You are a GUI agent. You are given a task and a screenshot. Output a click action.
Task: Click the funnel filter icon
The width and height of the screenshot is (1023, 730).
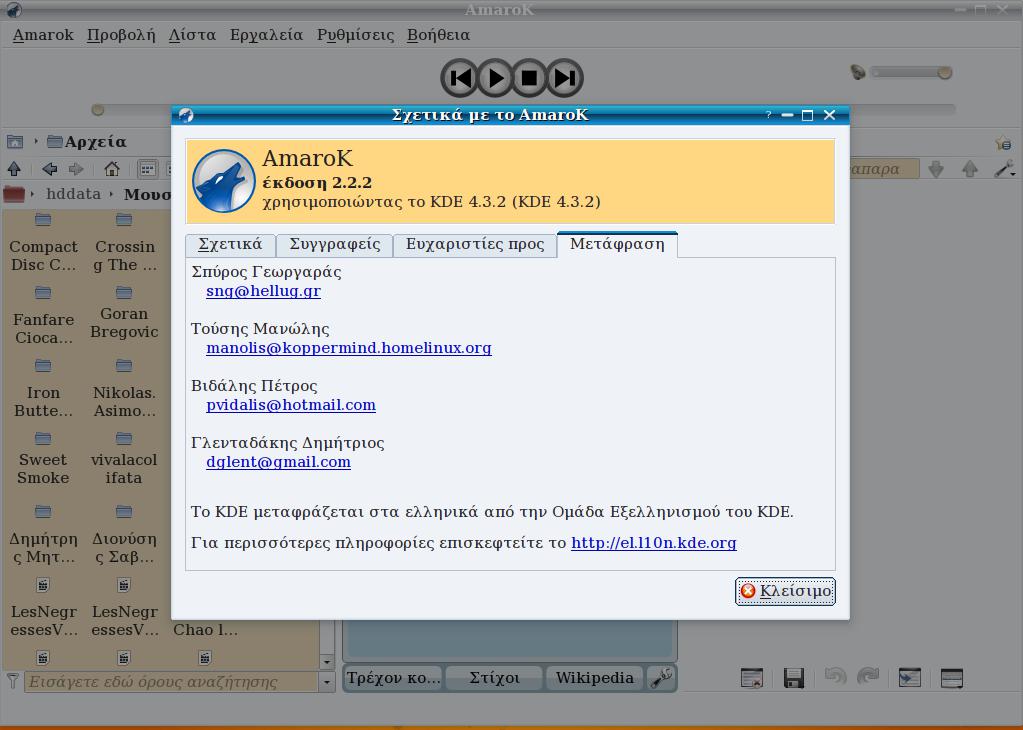coord(12,681)
